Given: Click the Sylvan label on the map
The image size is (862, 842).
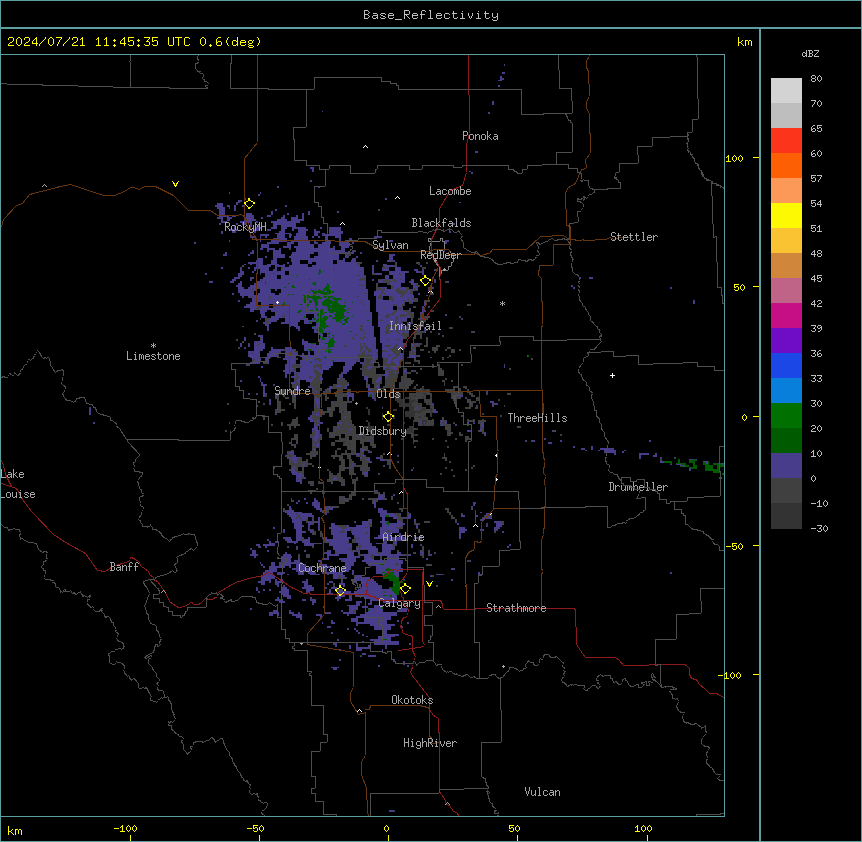Looking at the screenshot, I should click(390, 245).
